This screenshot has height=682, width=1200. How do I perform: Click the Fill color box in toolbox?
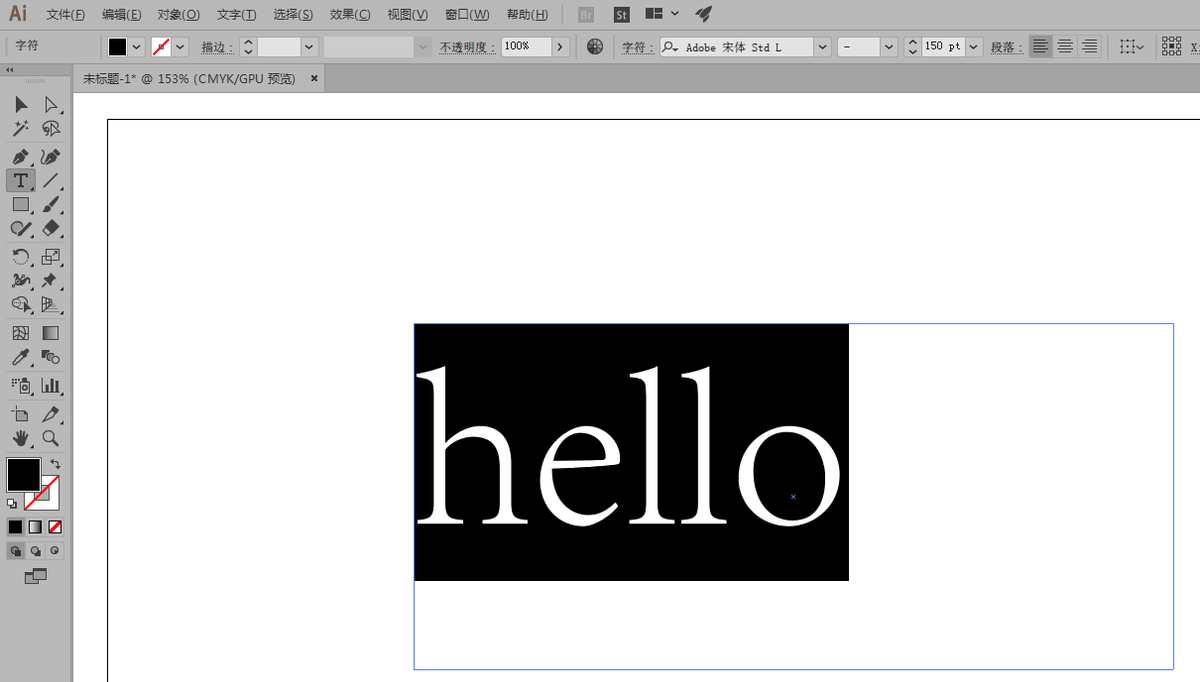tap(23, 474)
